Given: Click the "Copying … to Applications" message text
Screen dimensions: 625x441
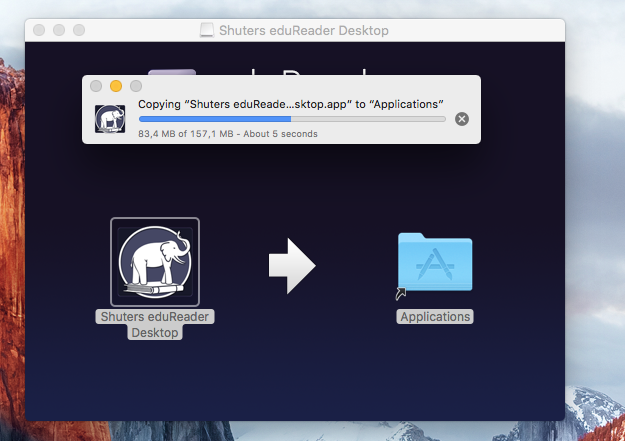Looking at the screenshot, I should tap(291, 104).
